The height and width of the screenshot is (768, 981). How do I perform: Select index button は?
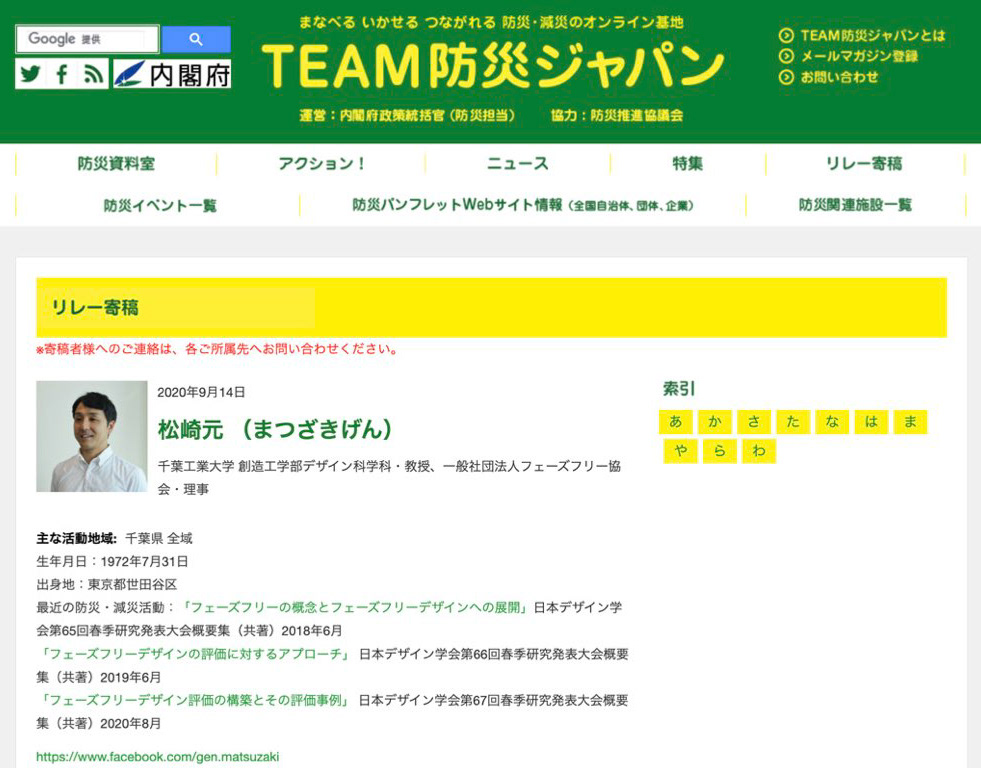[871, 422]
